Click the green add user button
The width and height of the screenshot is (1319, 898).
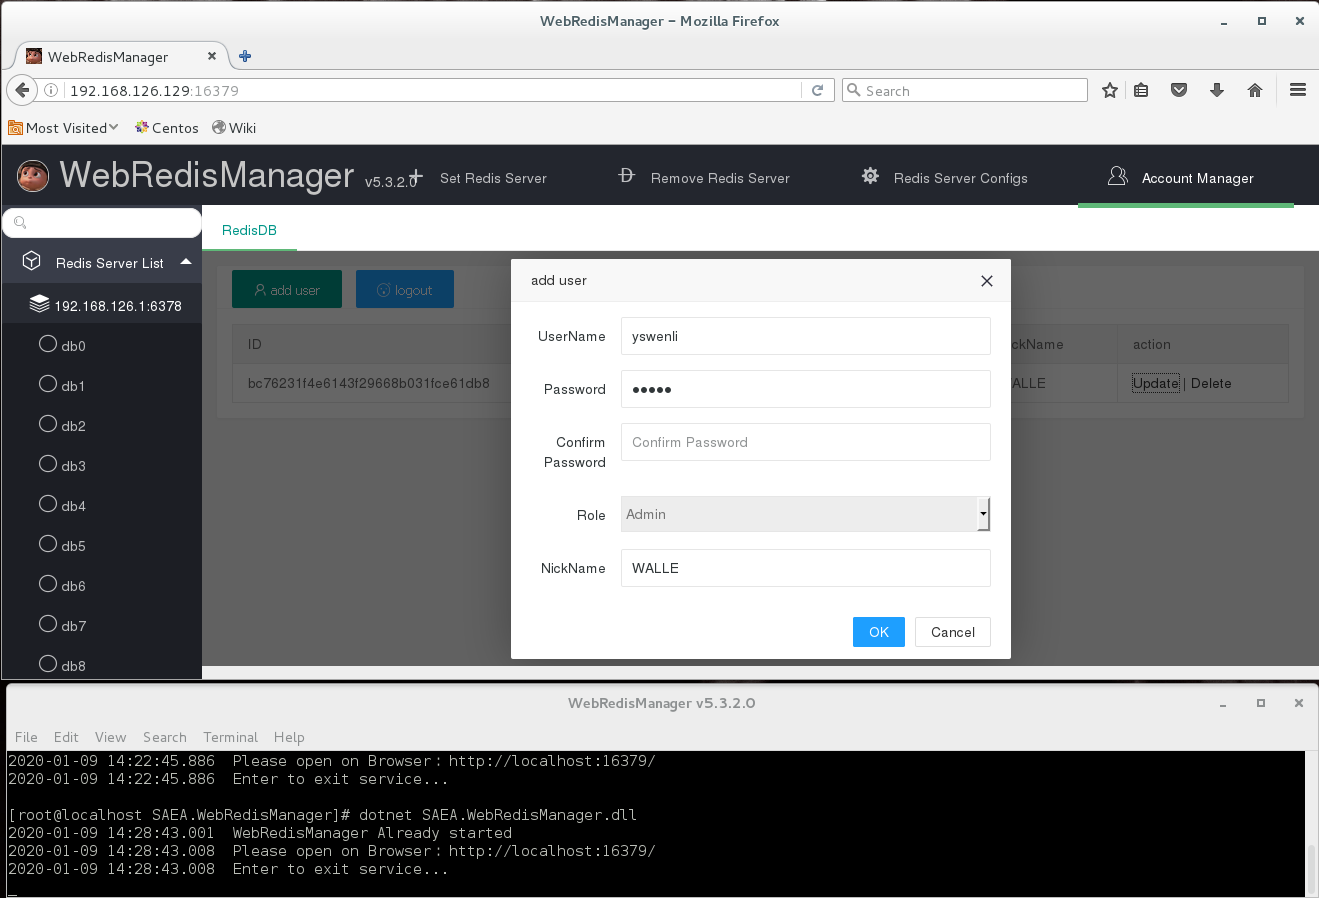(x=287, y=289)
